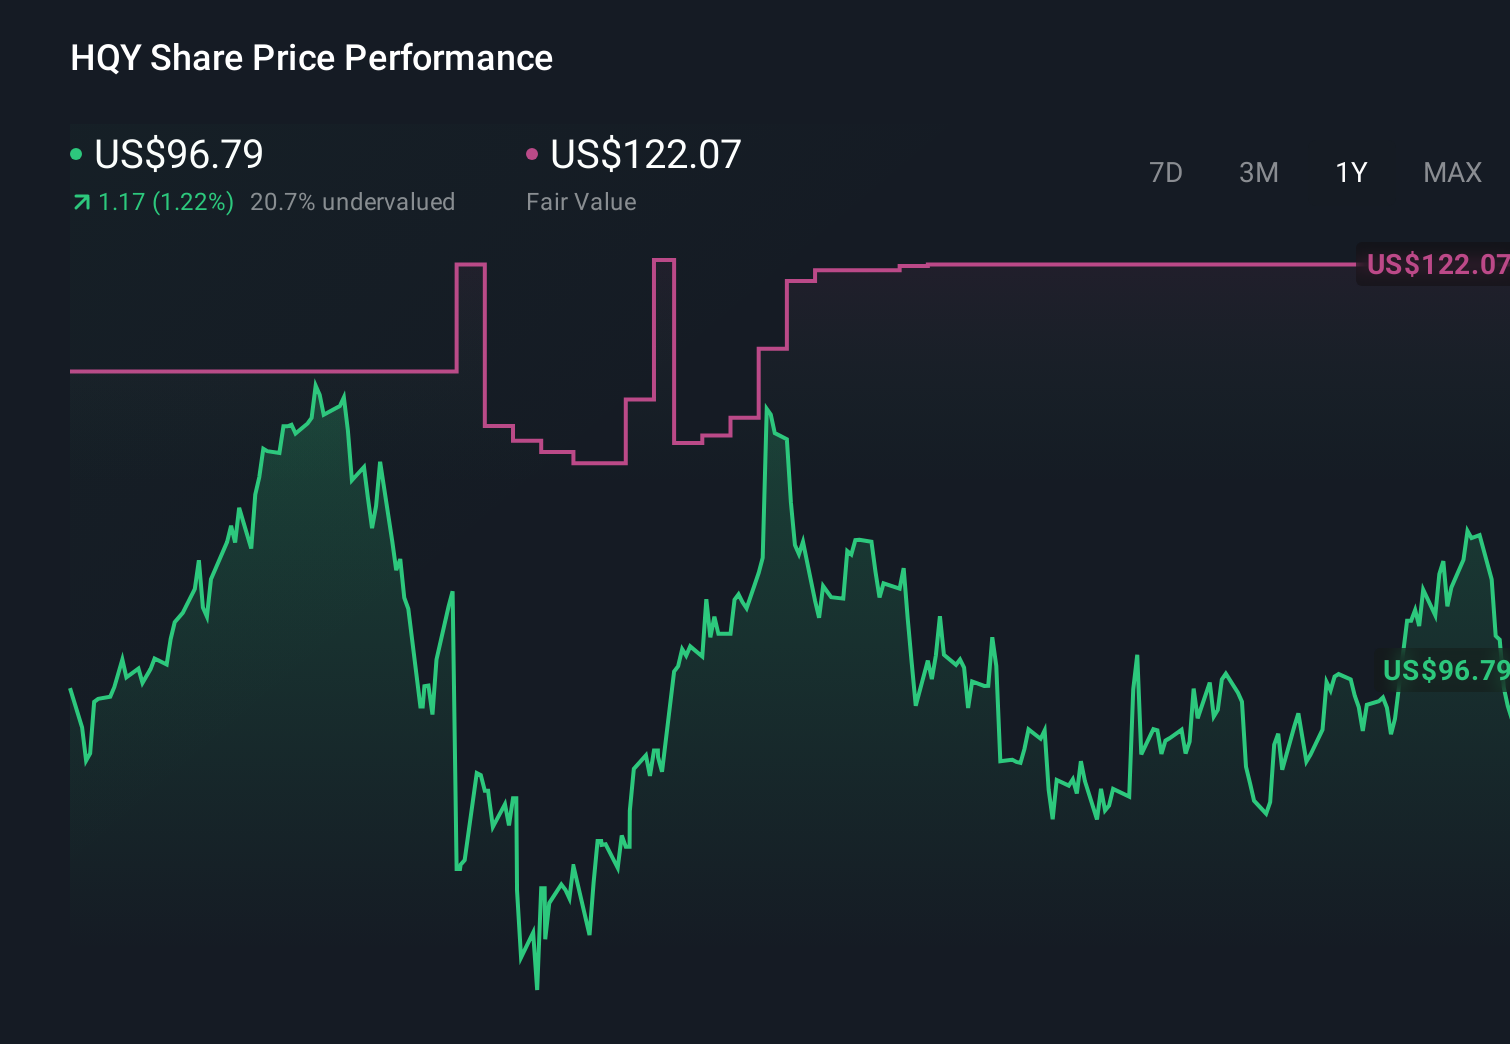The image size is (1510, 1044).
Task: Click the HQY Share Price Performance title
Action: (311, 57)
